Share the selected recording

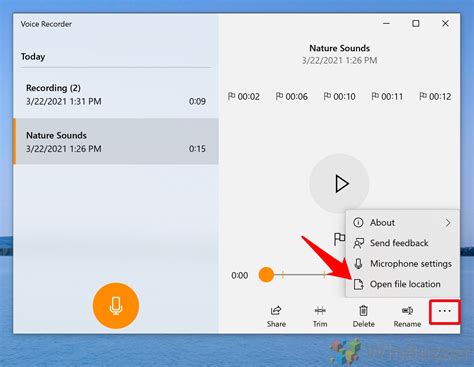point(276,316)
